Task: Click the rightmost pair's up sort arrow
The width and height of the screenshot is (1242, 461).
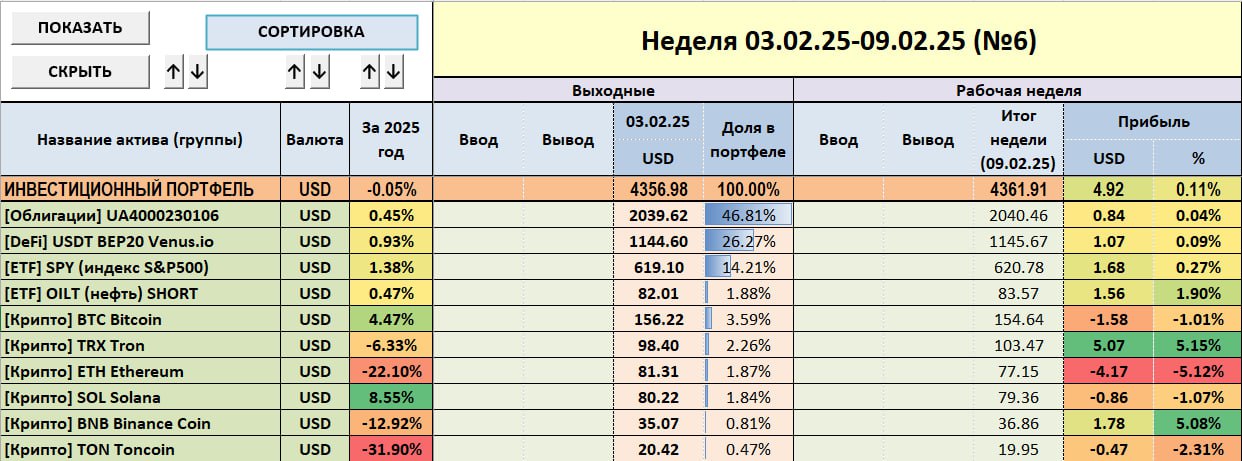Action: 369,72
